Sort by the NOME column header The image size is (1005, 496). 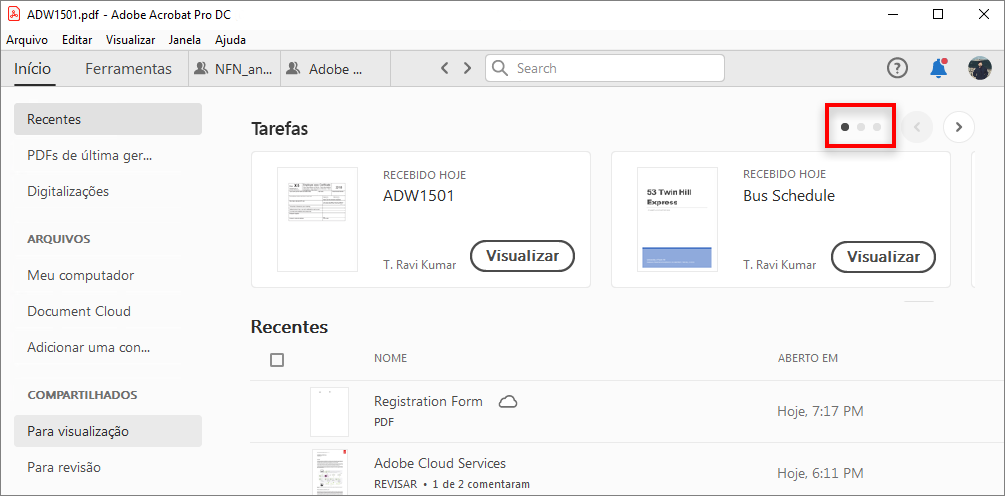390,358
